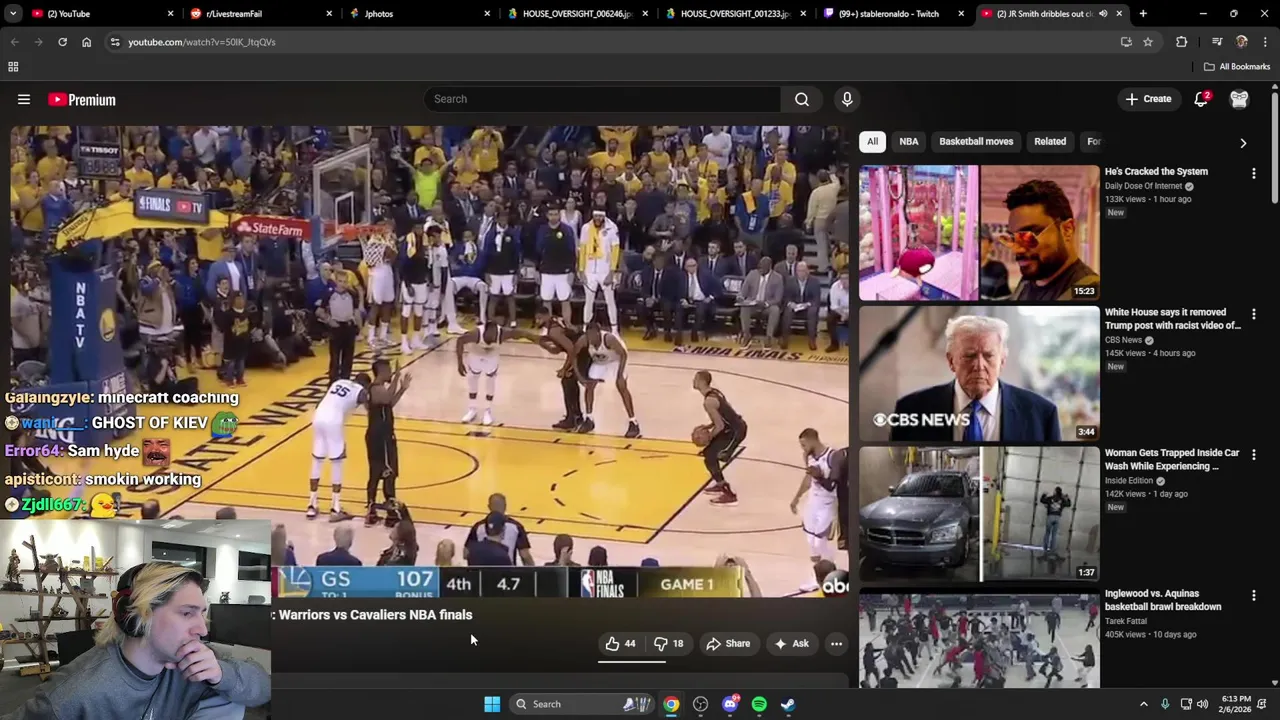Open volume control in system tray
This screenshot has width=1280, height=720.
1203,704
